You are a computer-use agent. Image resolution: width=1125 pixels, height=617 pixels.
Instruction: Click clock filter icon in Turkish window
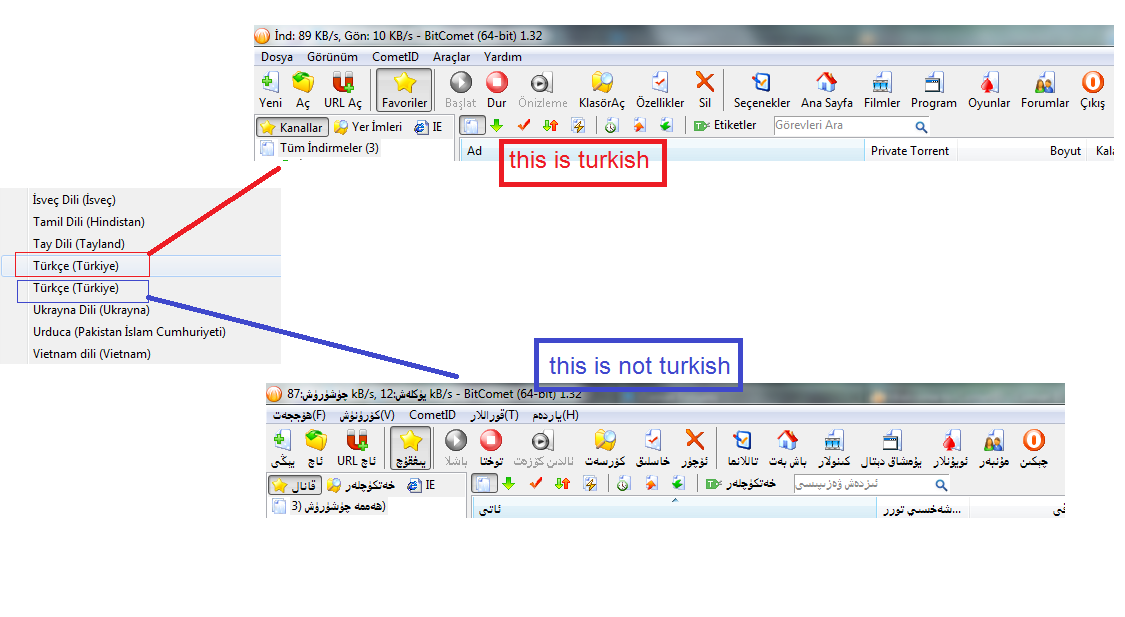pyautogui.click(x=611, y=126)
